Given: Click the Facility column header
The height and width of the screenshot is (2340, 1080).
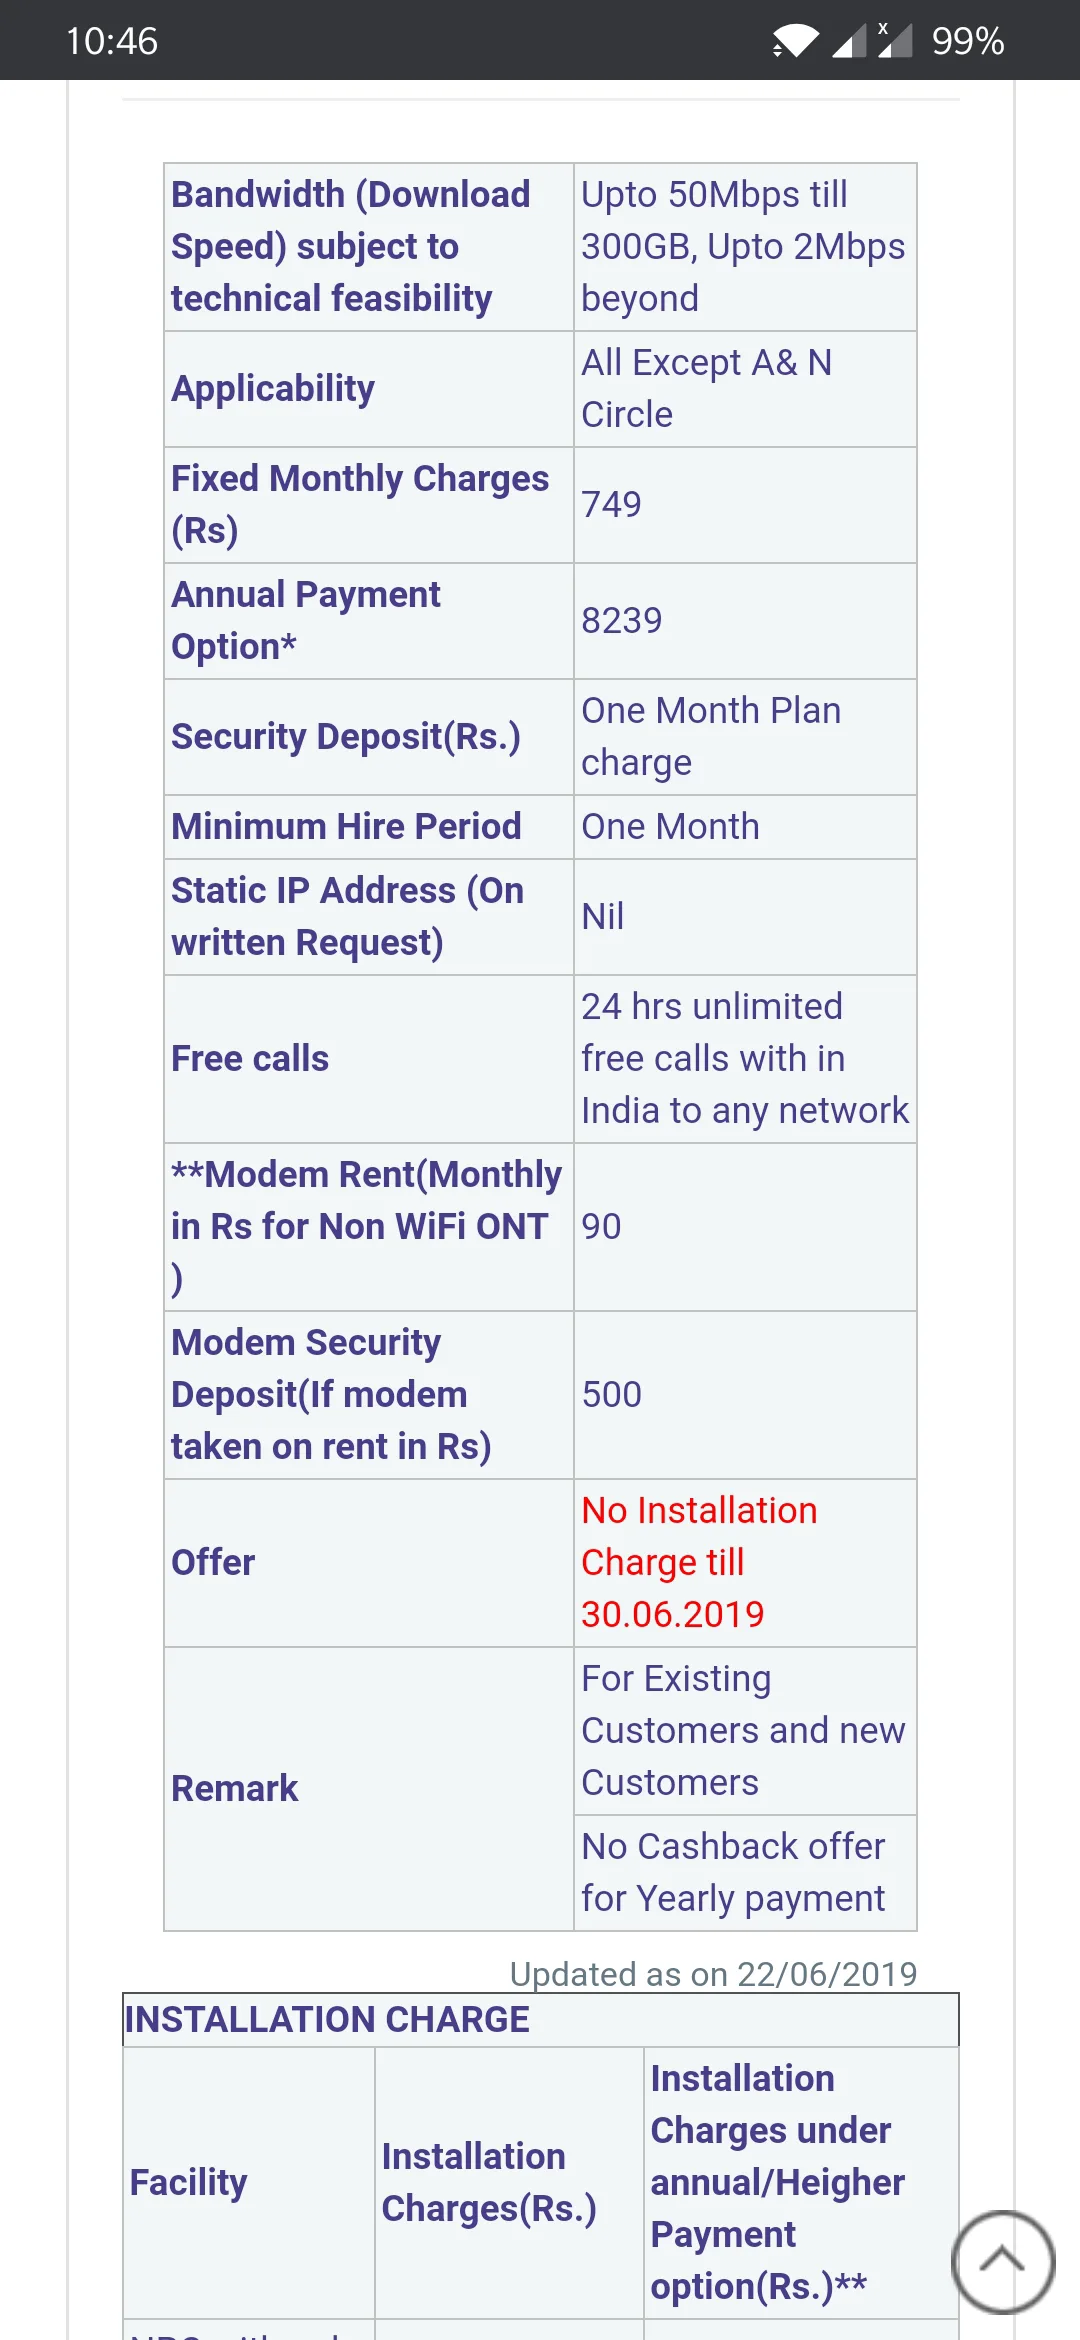Looking at the screenshot, I should [x=189, y=2182].
